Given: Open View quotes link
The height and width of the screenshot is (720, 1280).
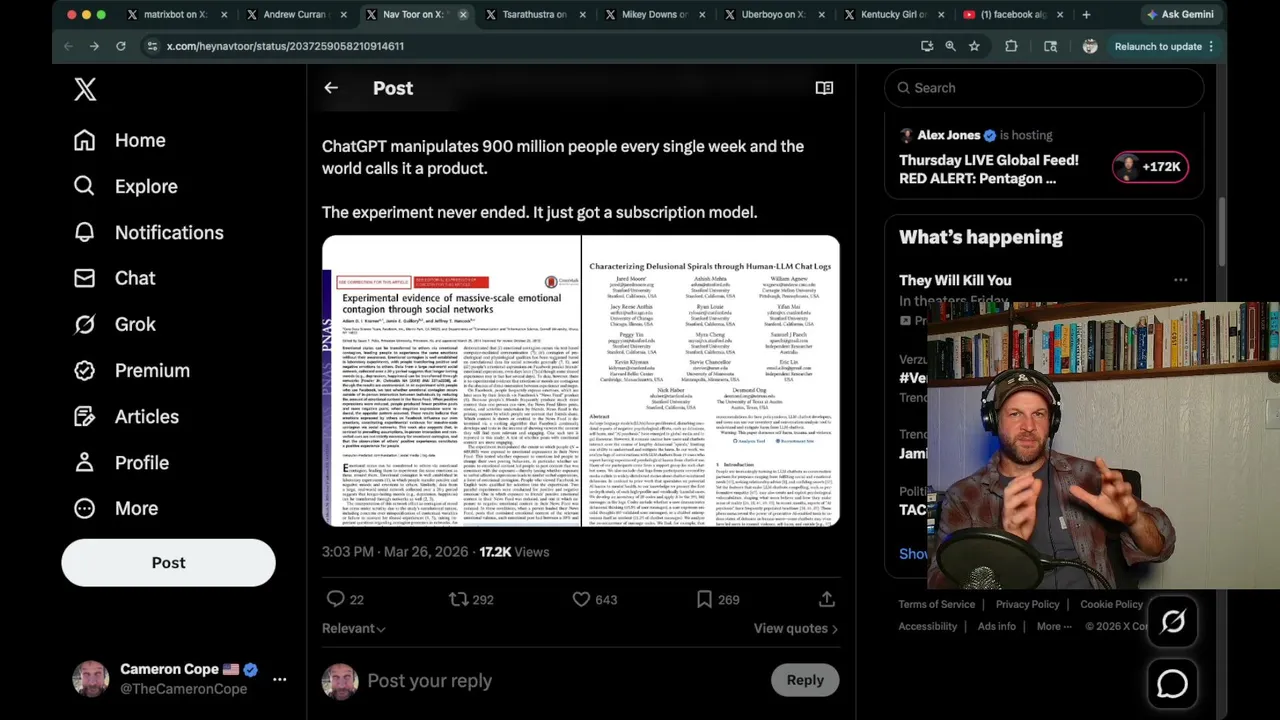Looking at the screenshot, I should click(x=796, y=628).
